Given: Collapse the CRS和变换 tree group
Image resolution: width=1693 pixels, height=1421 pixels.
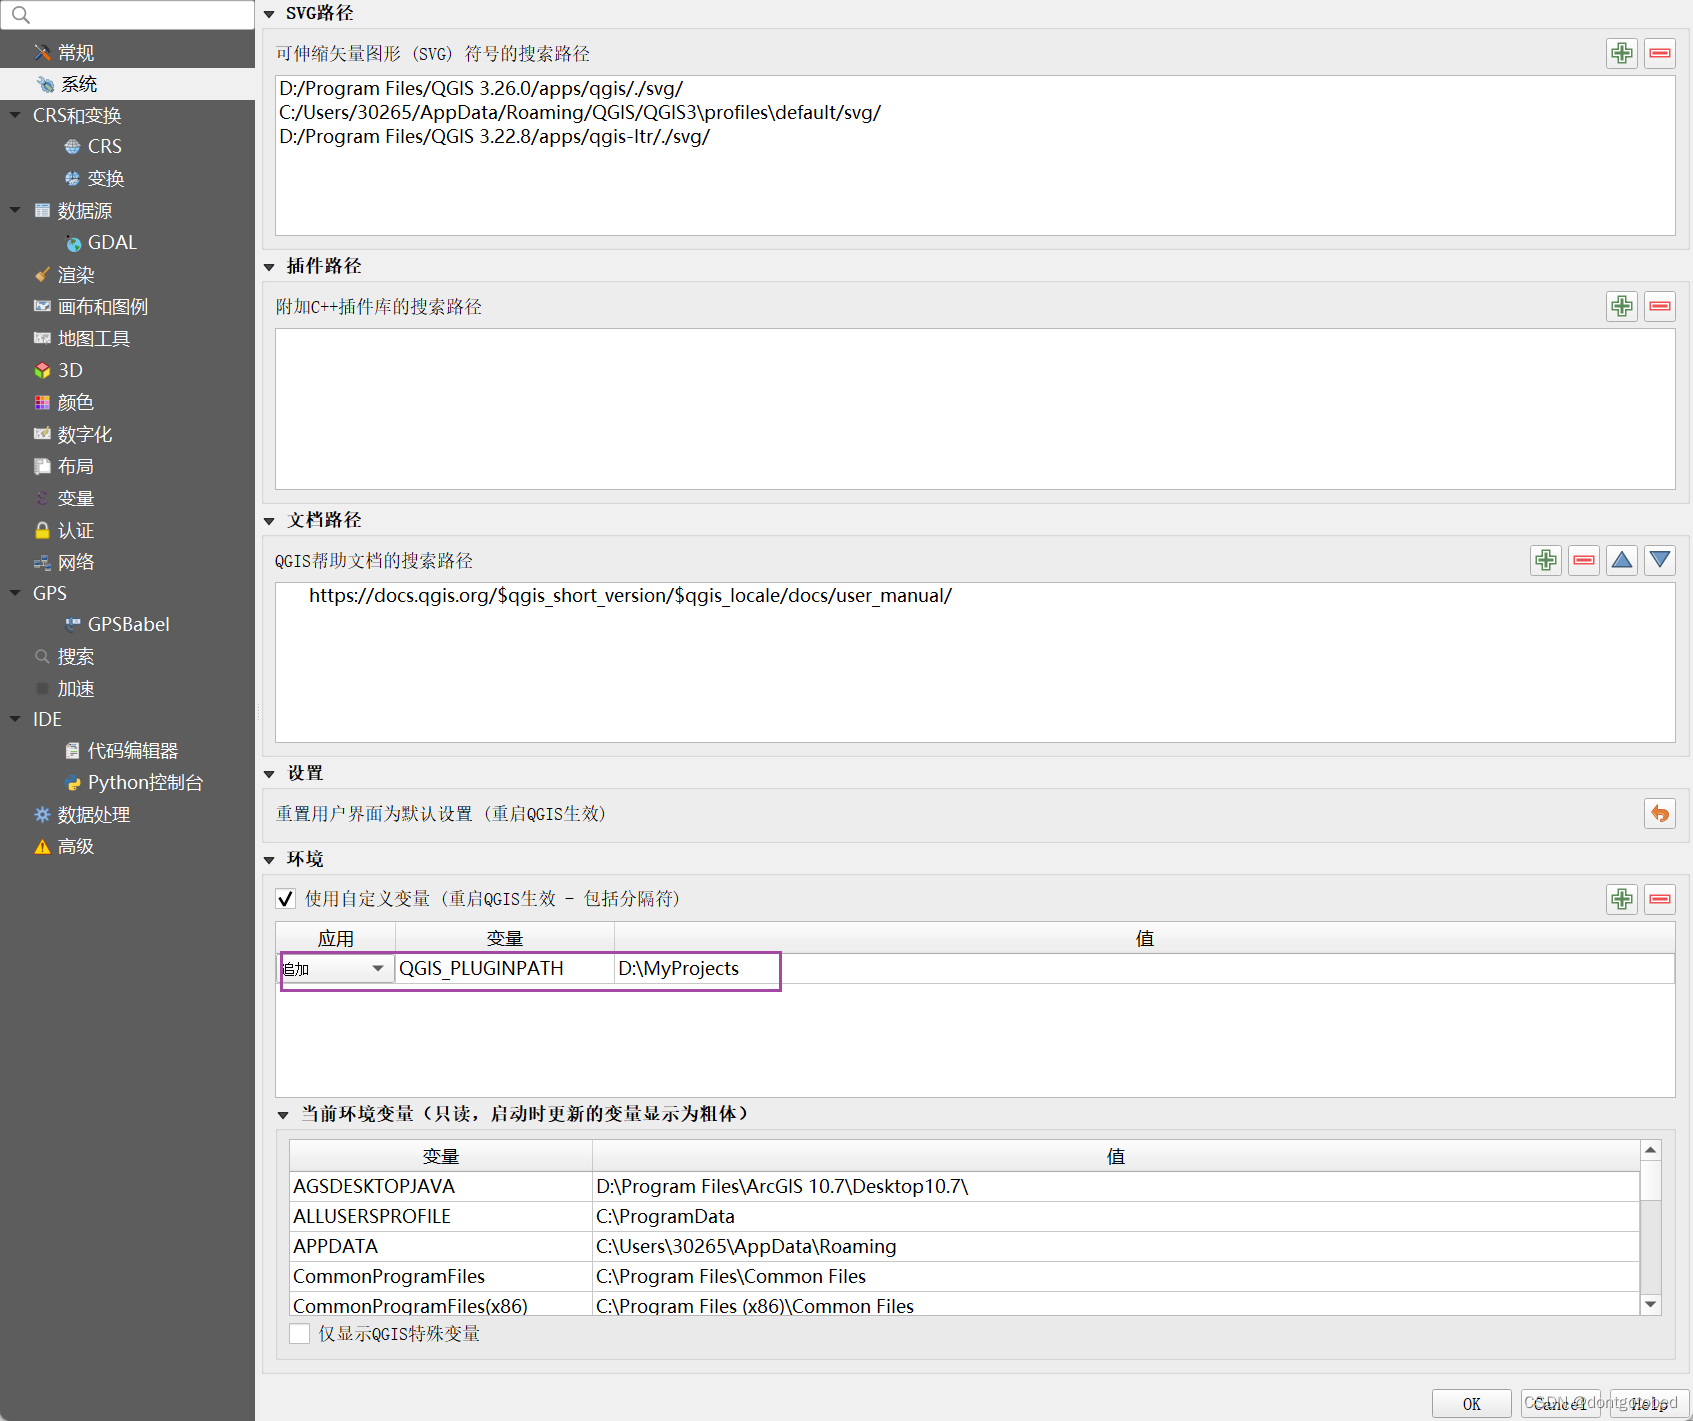Looking at the screenshot, I should click(15, 115).
